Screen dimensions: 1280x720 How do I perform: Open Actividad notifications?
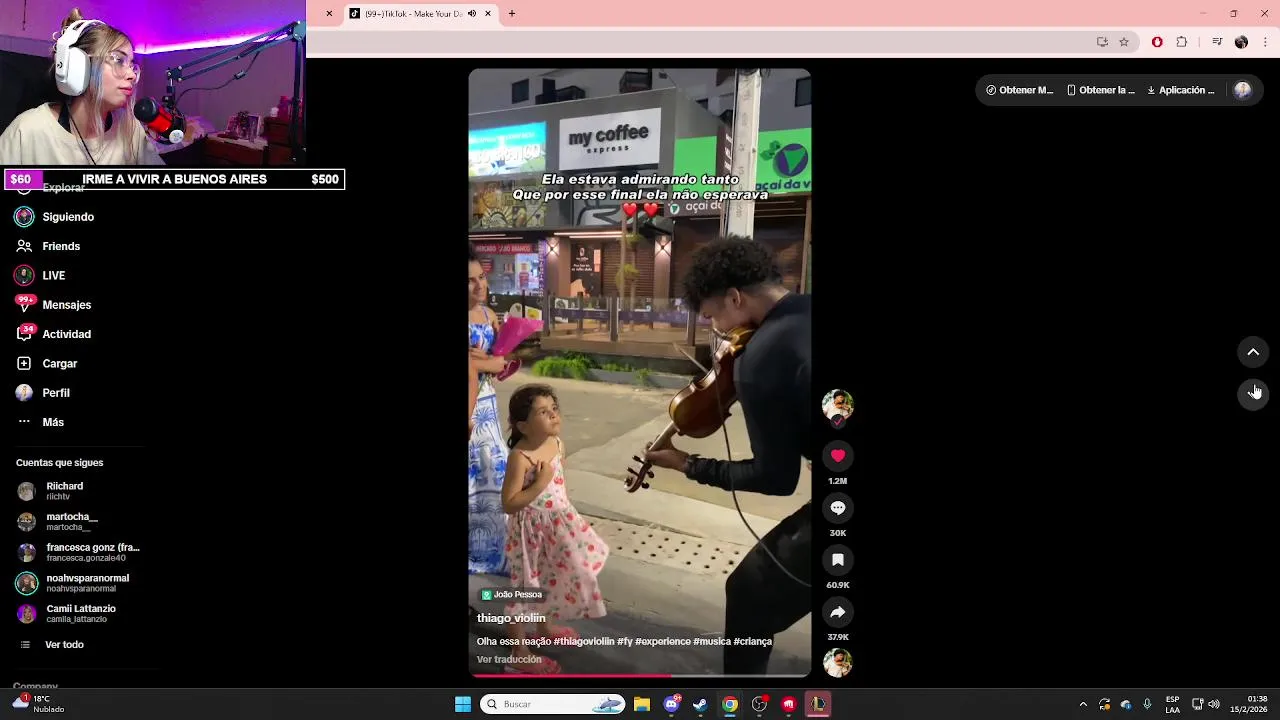coord(53,334)
